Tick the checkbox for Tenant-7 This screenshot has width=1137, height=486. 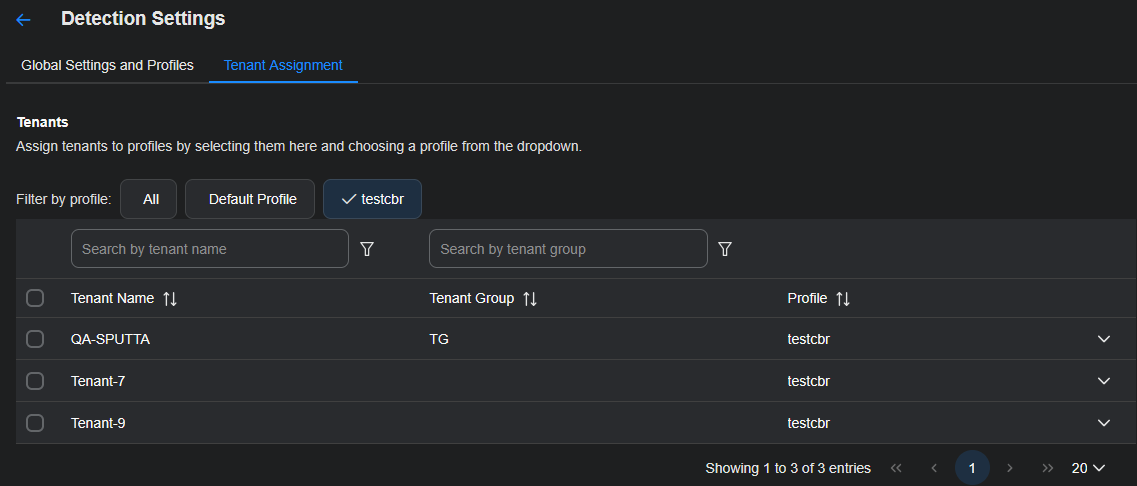[35, 381]
